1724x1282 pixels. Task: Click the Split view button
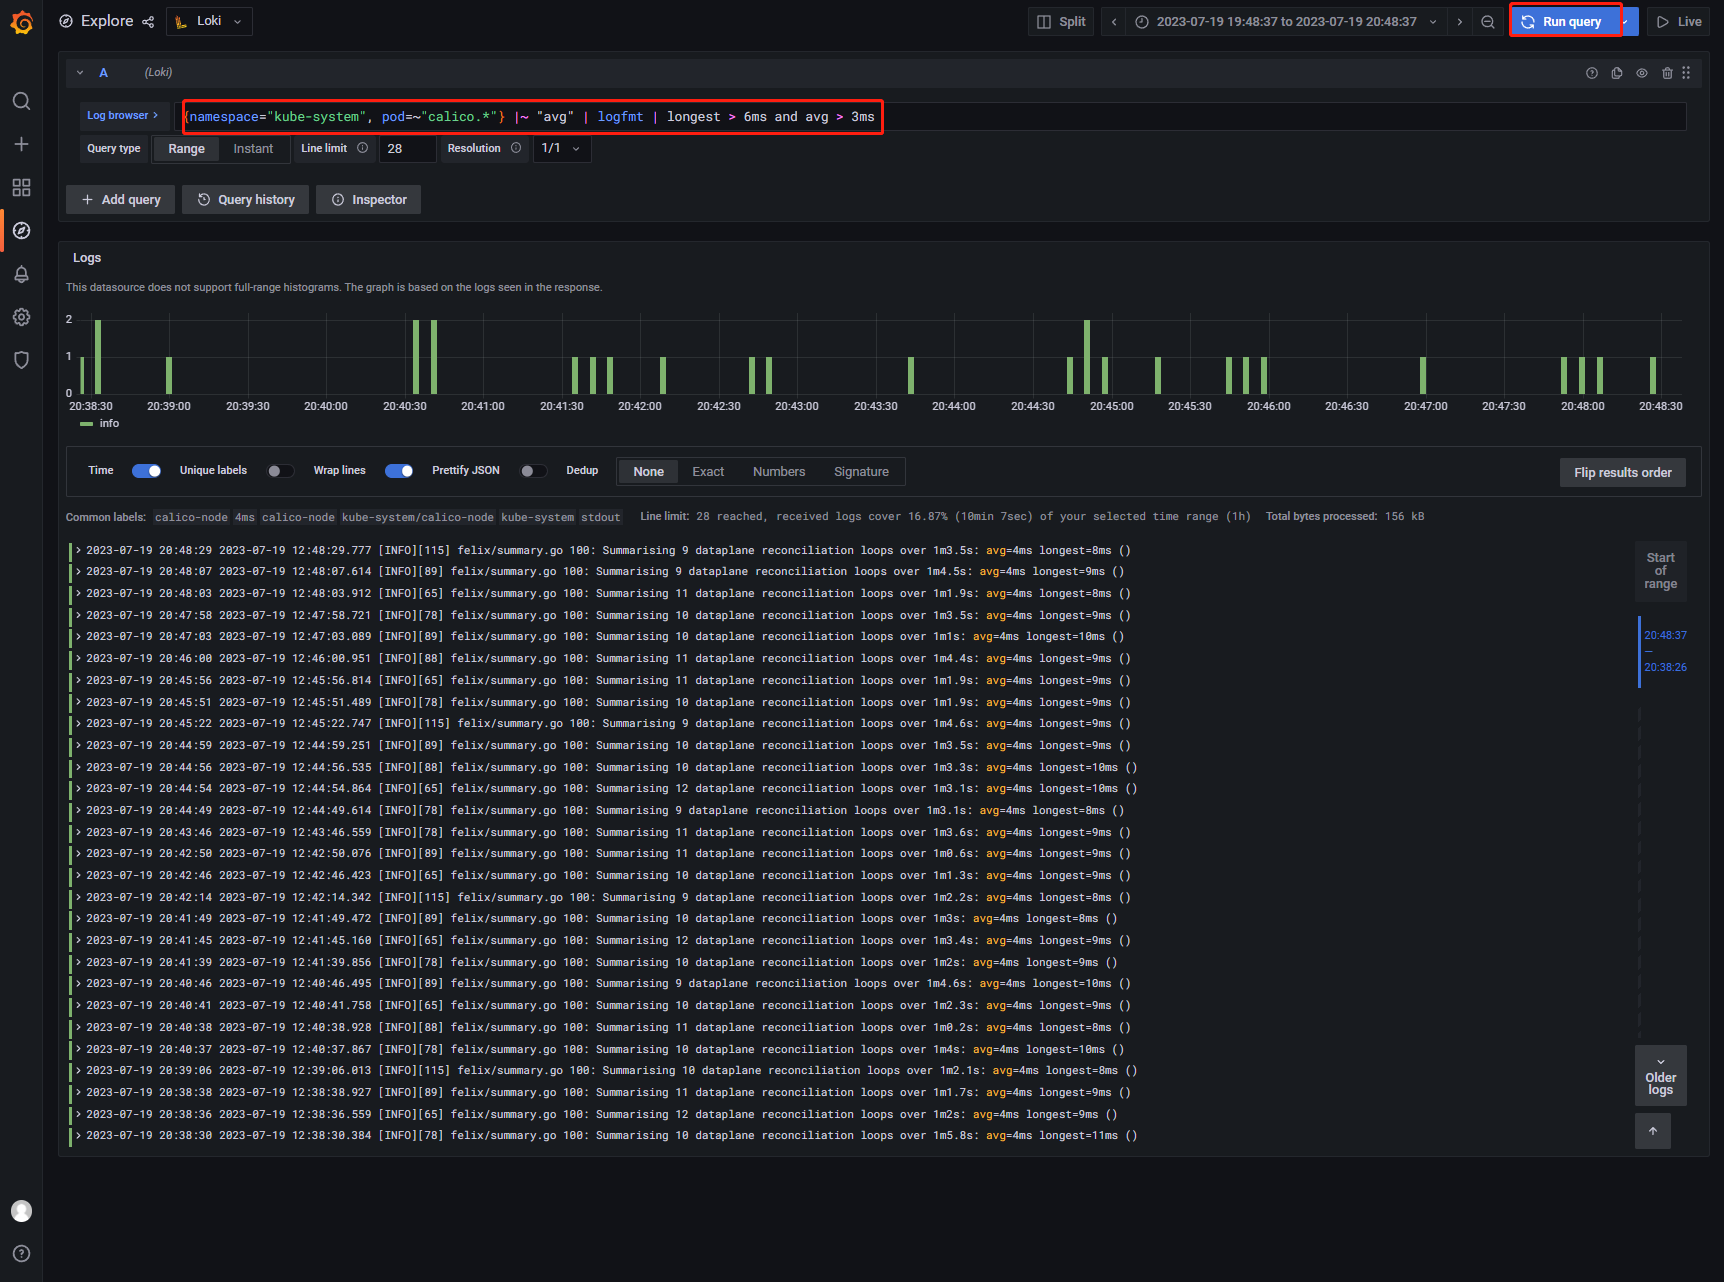[x=1061, y=22]
